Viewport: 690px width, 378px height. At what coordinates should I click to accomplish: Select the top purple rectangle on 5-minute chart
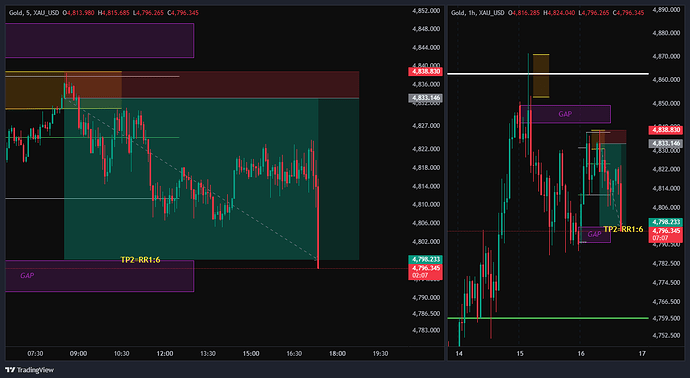(99, 40)
